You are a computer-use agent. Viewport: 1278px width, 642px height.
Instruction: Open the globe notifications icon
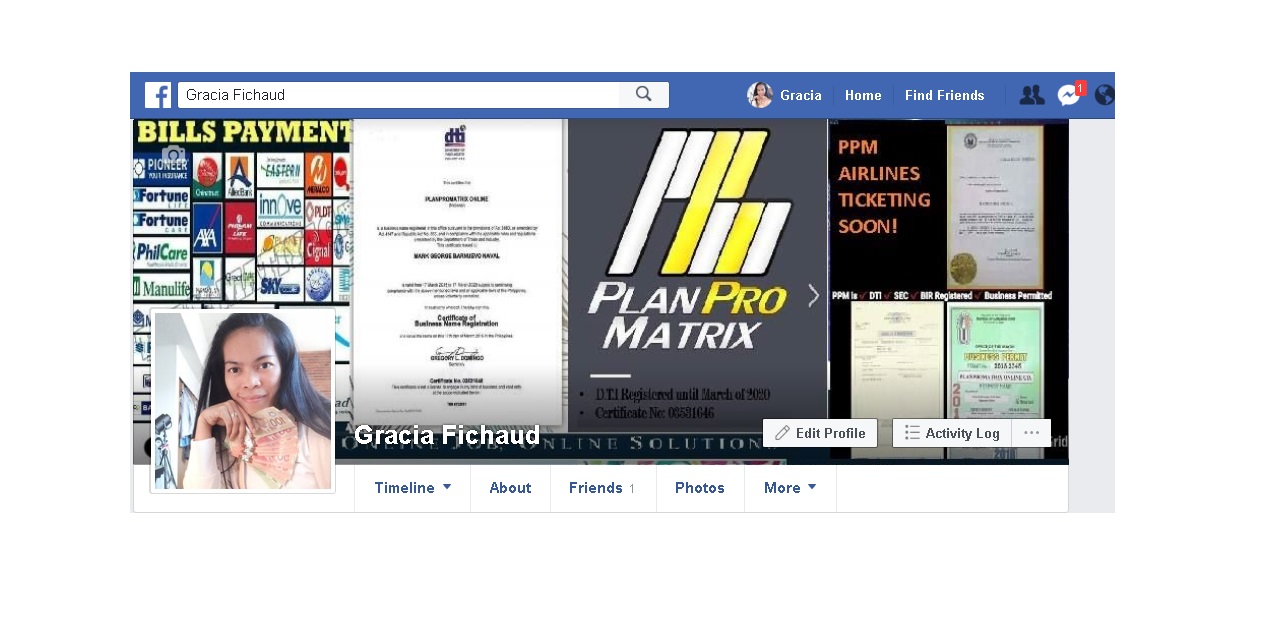[1104, 96]
